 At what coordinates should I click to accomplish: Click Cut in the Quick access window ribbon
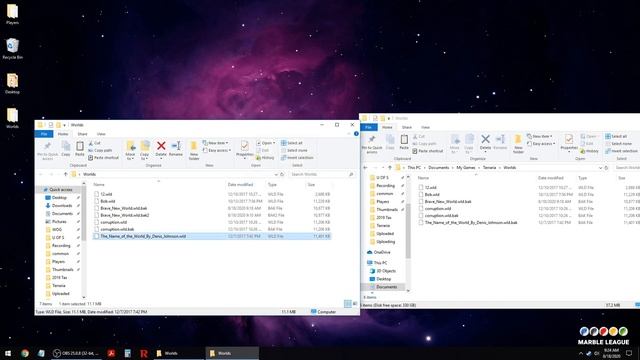pos(95,143)
